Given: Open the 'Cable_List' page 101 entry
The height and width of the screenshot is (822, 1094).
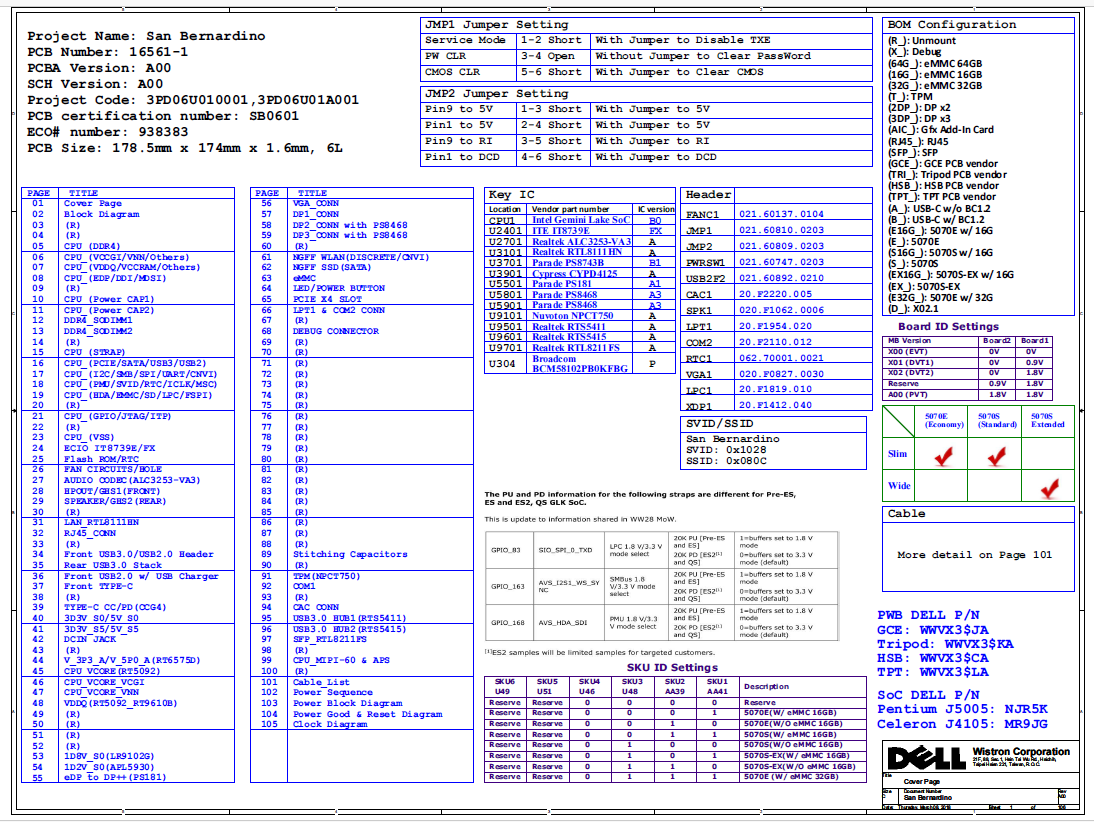Looking at the screenshot, I should point(320,682).
